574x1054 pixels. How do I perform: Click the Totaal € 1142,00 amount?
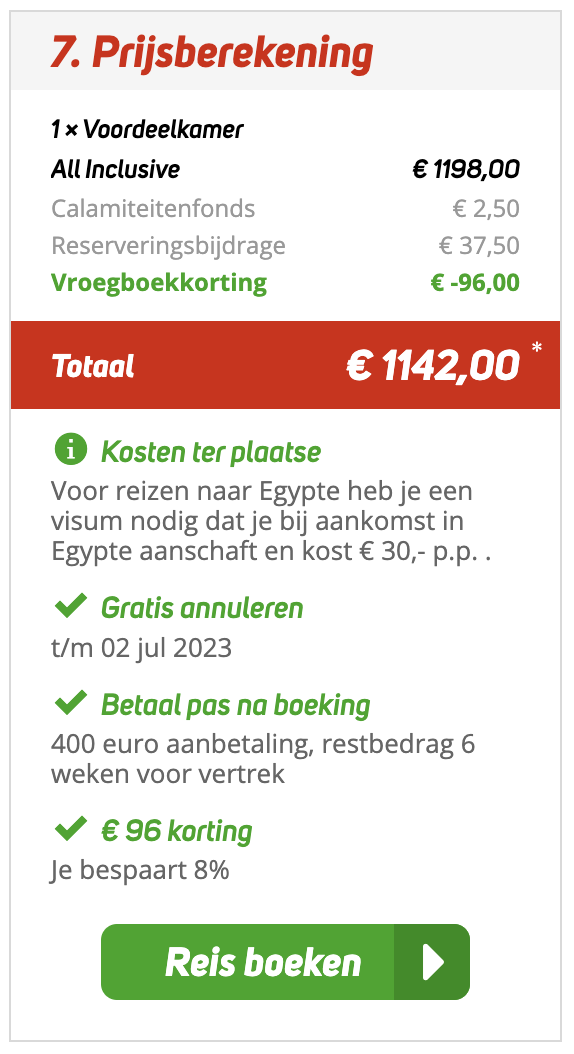pyautogui.click(x=433, y=366)
